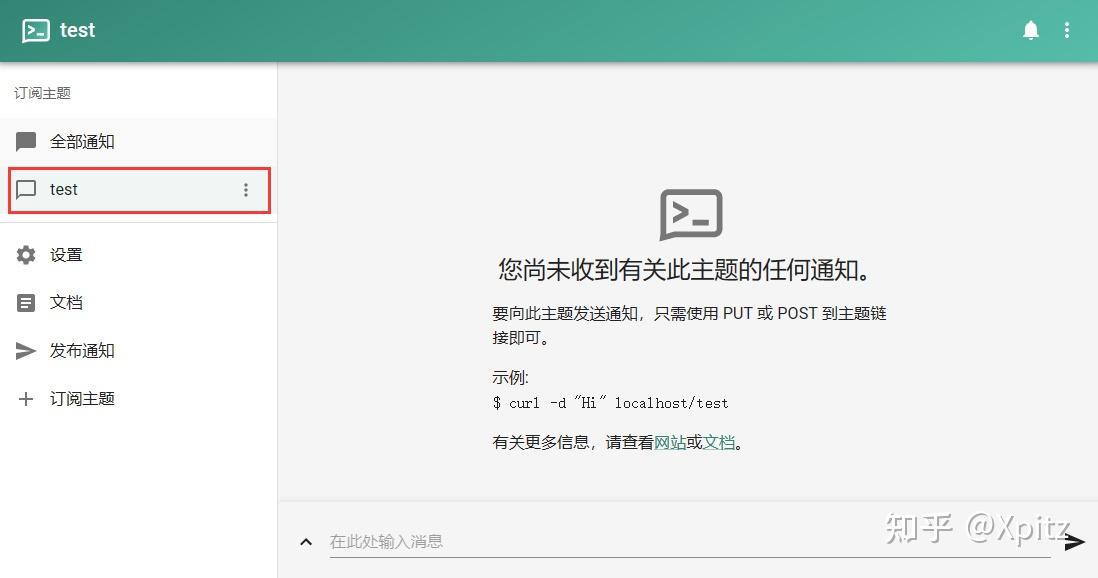This screenshot has height=578, width=1098.
Task: Select the 全部通知 flag icon
Action: [26, 141]
